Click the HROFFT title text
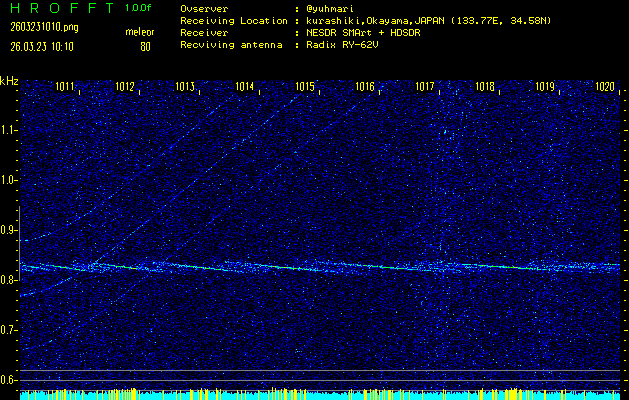This screenshot has height=400, width=629. pyautogui.click(x=58, y=8)
